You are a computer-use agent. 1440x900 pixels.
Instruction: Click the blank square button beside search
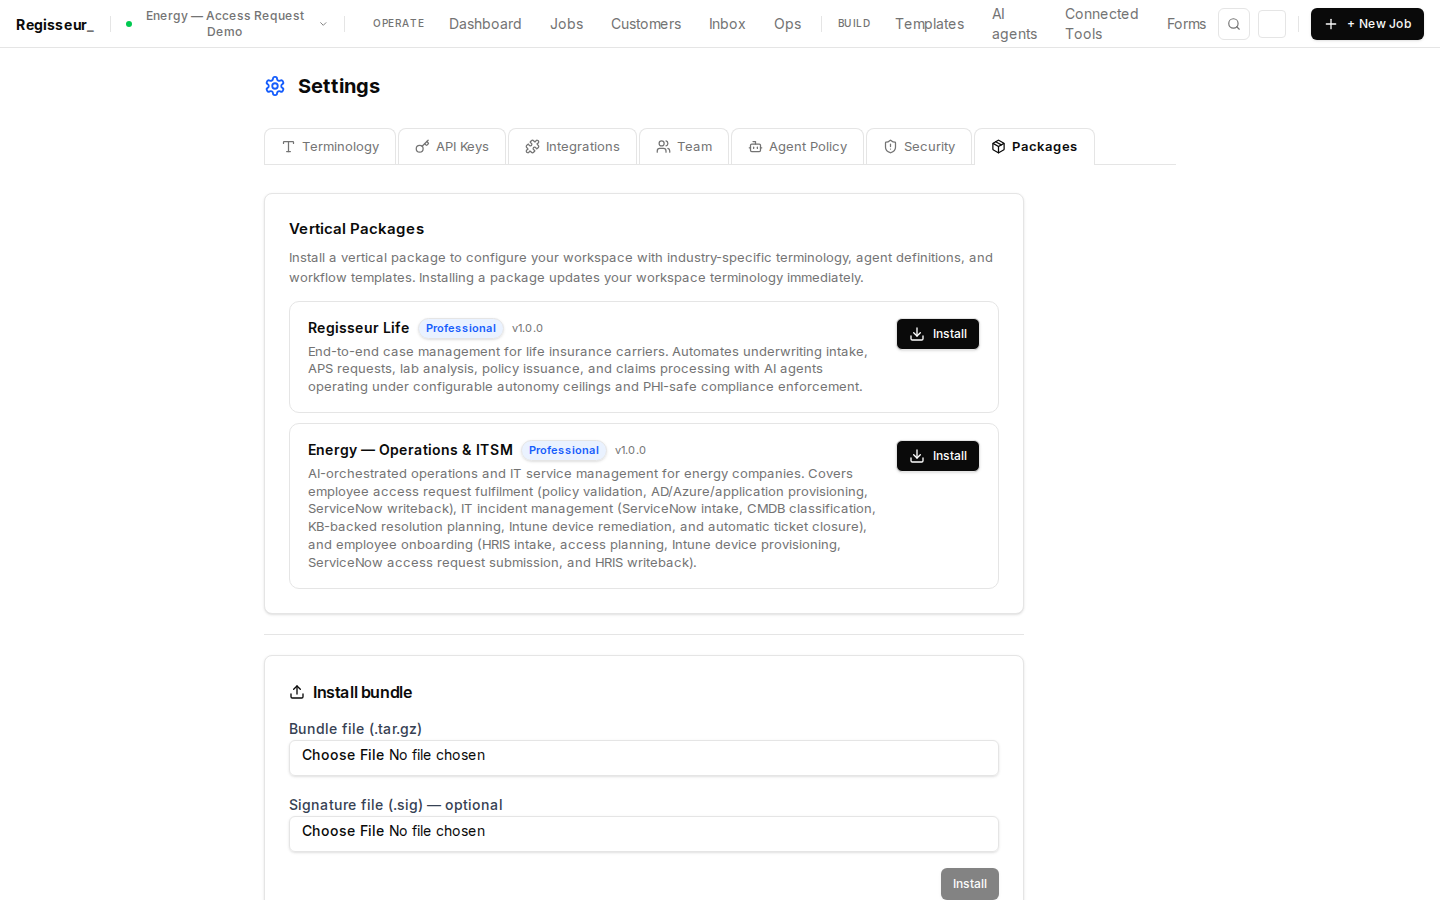(1272, 24)
